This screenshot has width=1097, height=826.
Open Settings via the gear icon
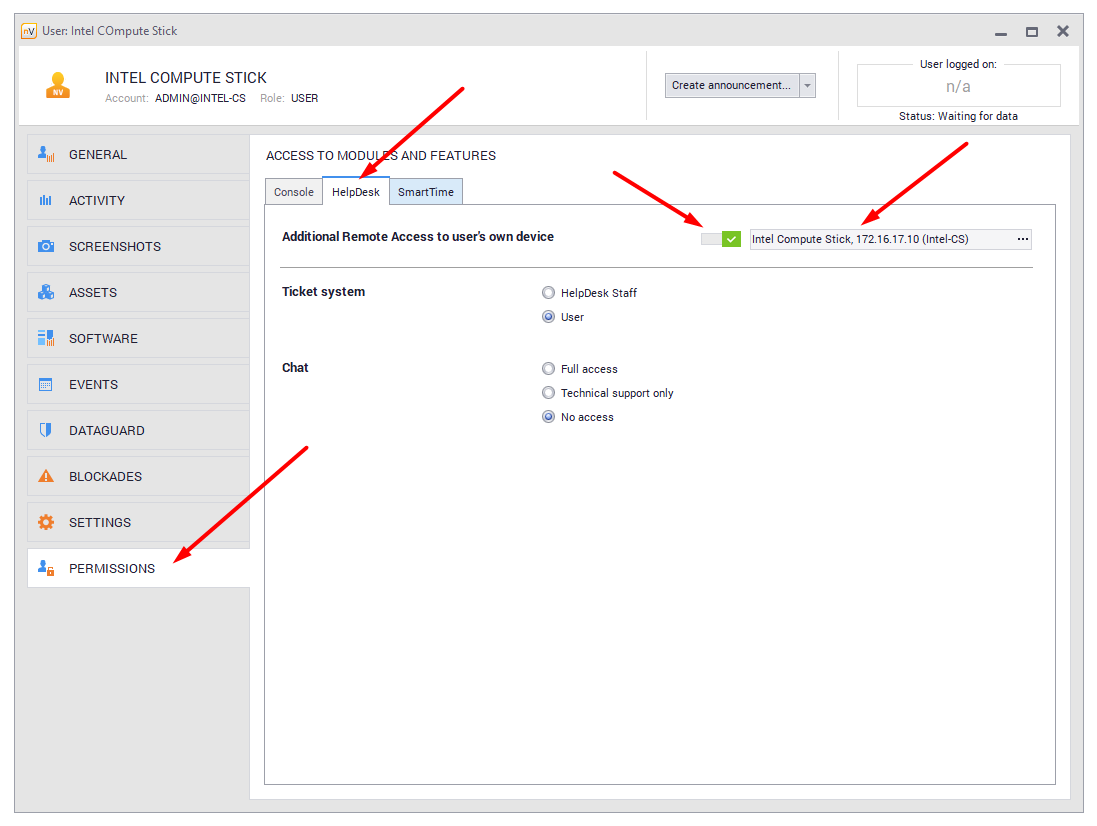[x=46, y=523]
